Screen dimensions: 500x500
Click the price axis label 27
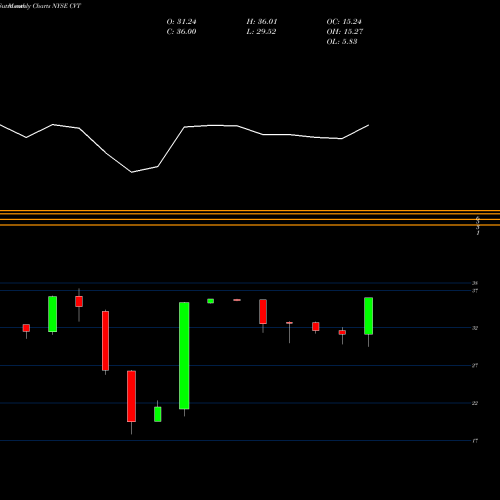475,366
